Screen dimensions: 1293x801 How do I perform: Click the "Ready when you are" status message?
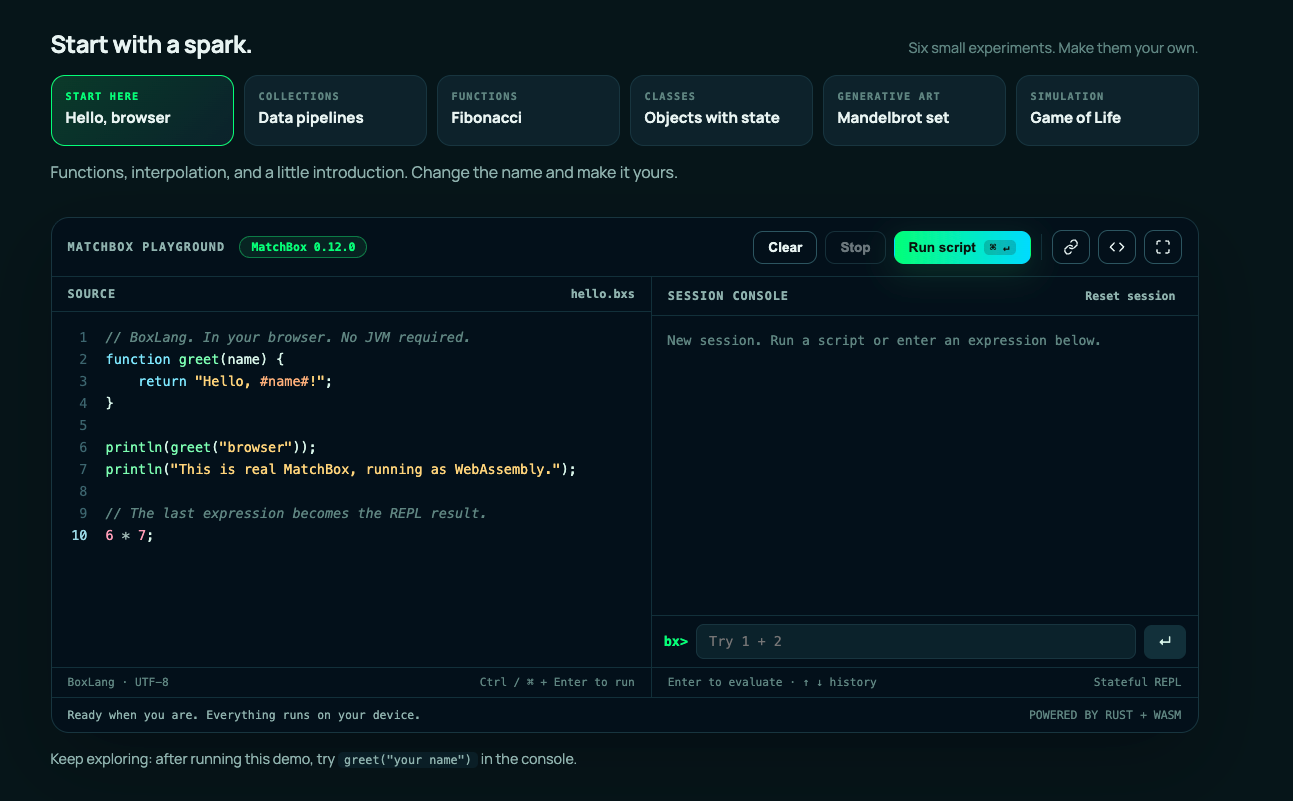coord(244,715)
